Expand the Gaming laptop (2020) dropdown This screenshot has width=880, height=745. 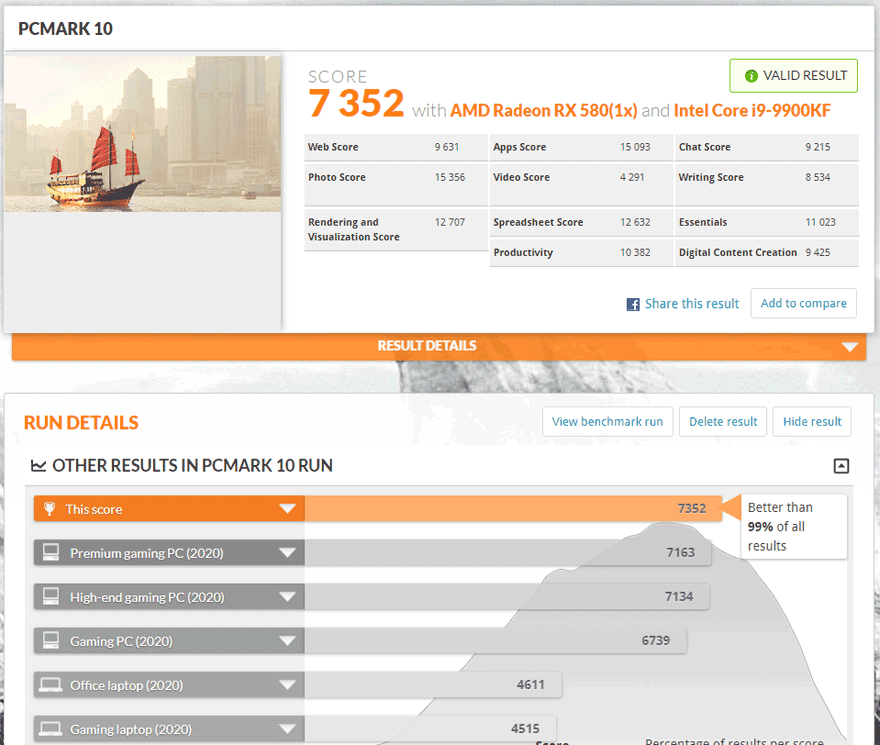point(287,728)
